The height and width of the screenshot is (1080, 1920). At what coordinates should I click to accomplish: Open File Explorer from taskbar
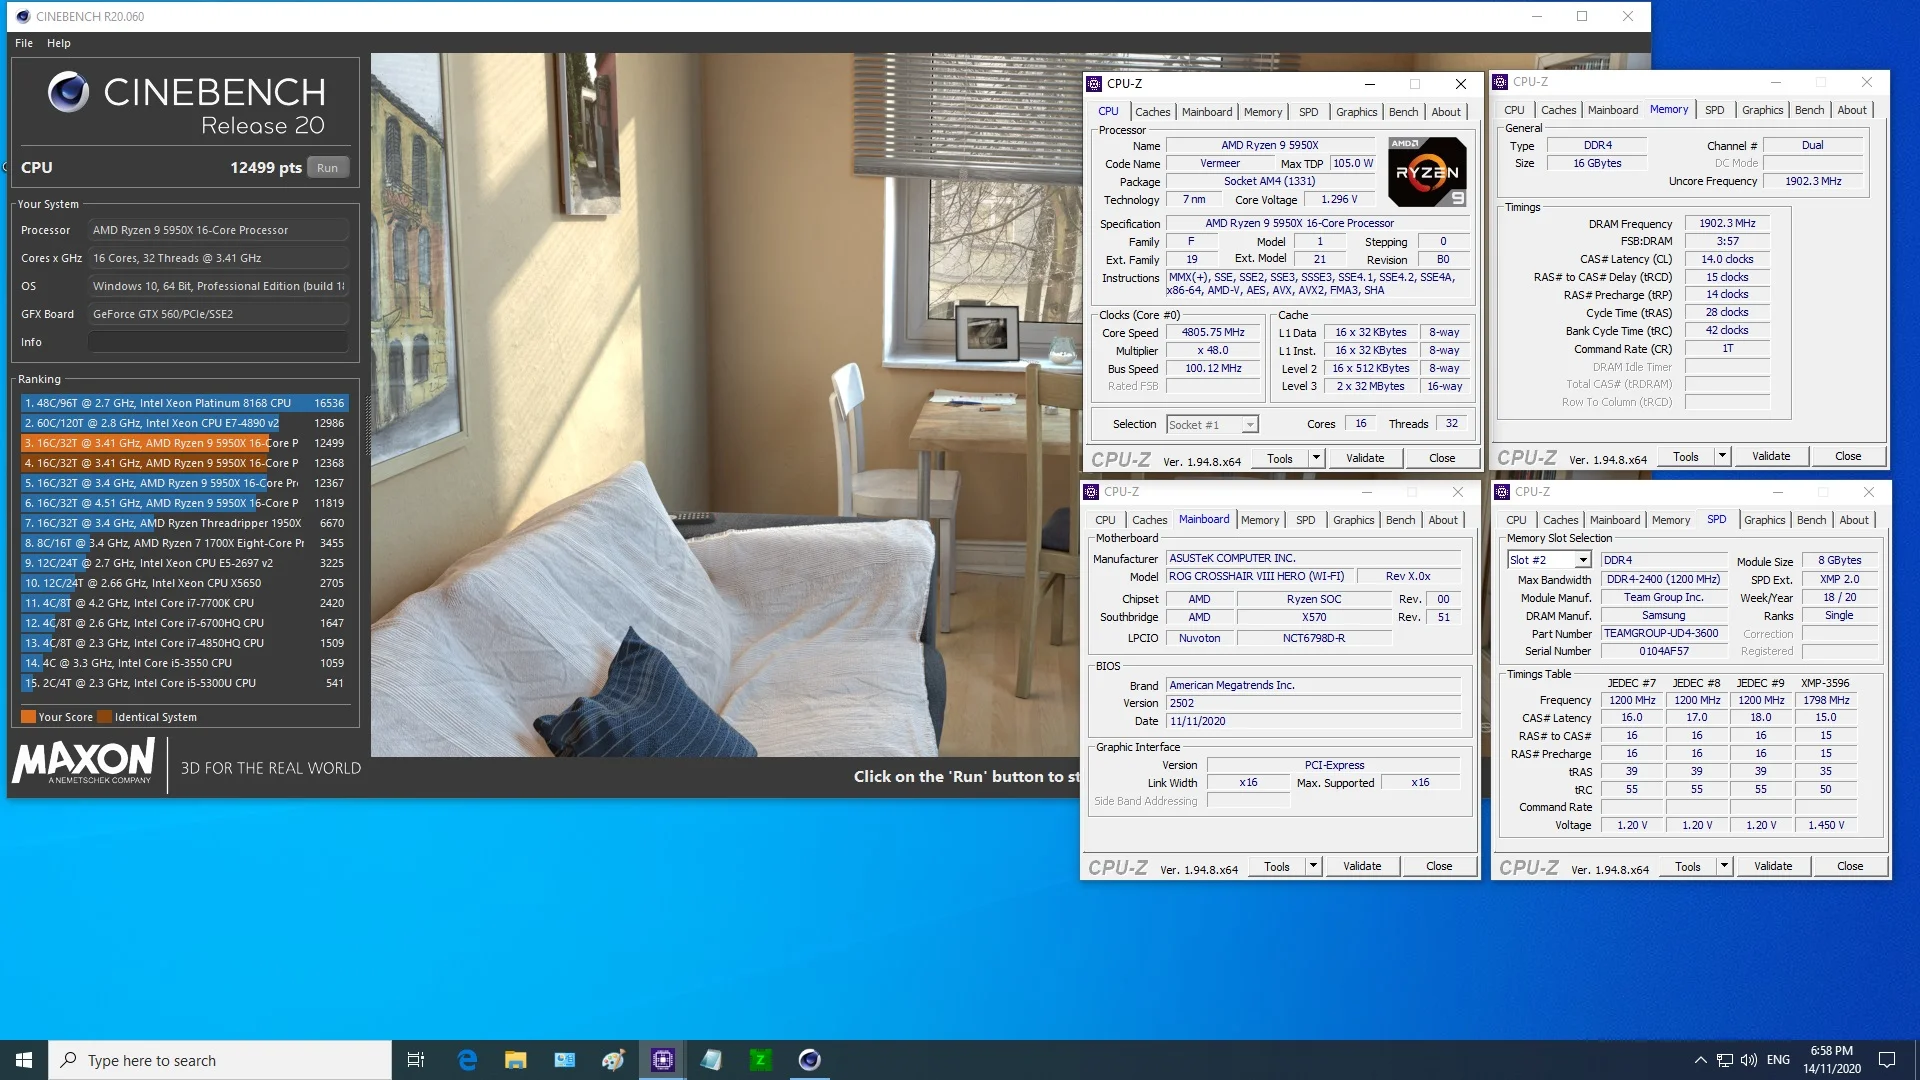(x=516, y=1060)
